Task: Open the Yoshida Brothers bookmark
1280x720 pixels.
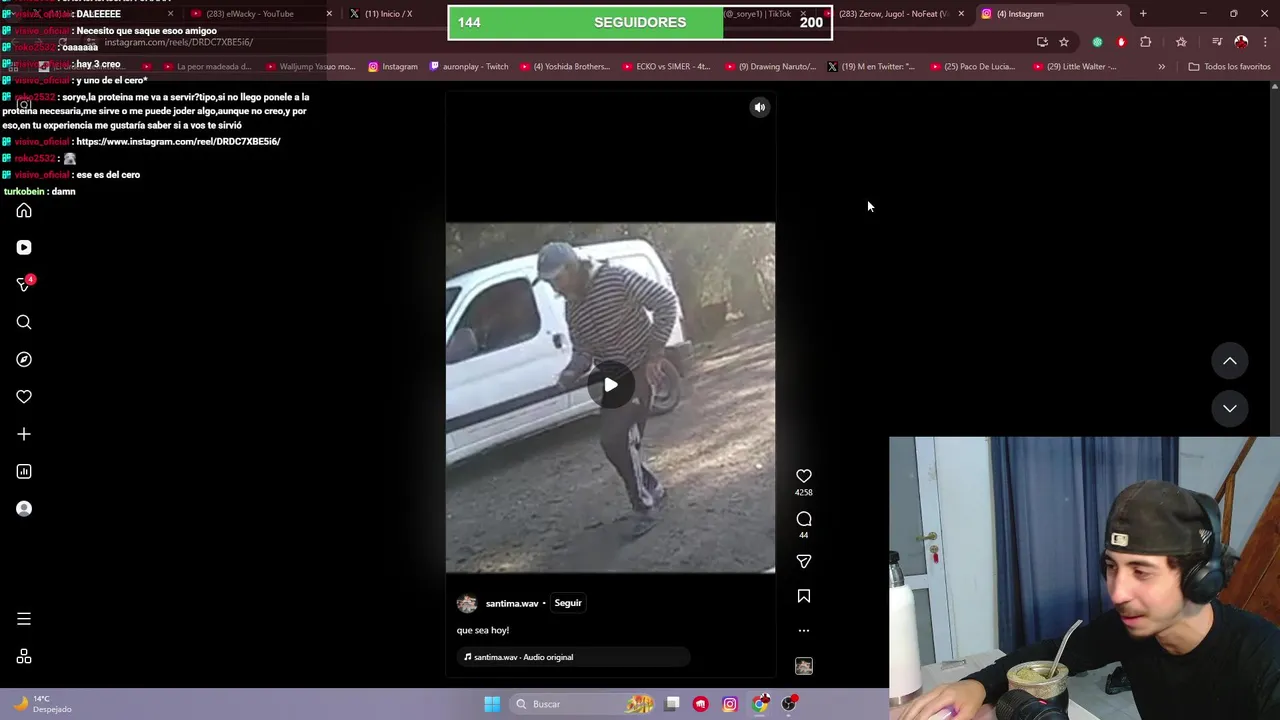Action: point(565,67)
